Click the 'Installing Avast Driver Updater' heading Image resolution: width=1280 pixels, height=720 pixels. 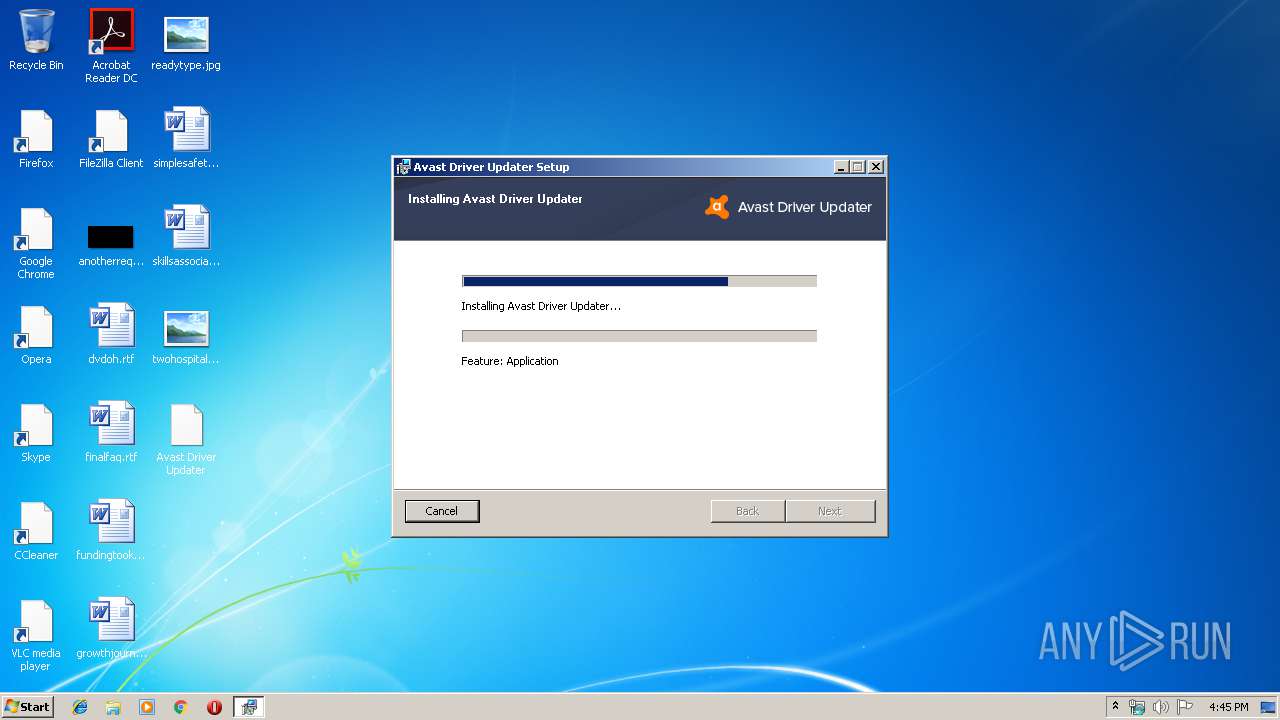click(x=495, y=199)
